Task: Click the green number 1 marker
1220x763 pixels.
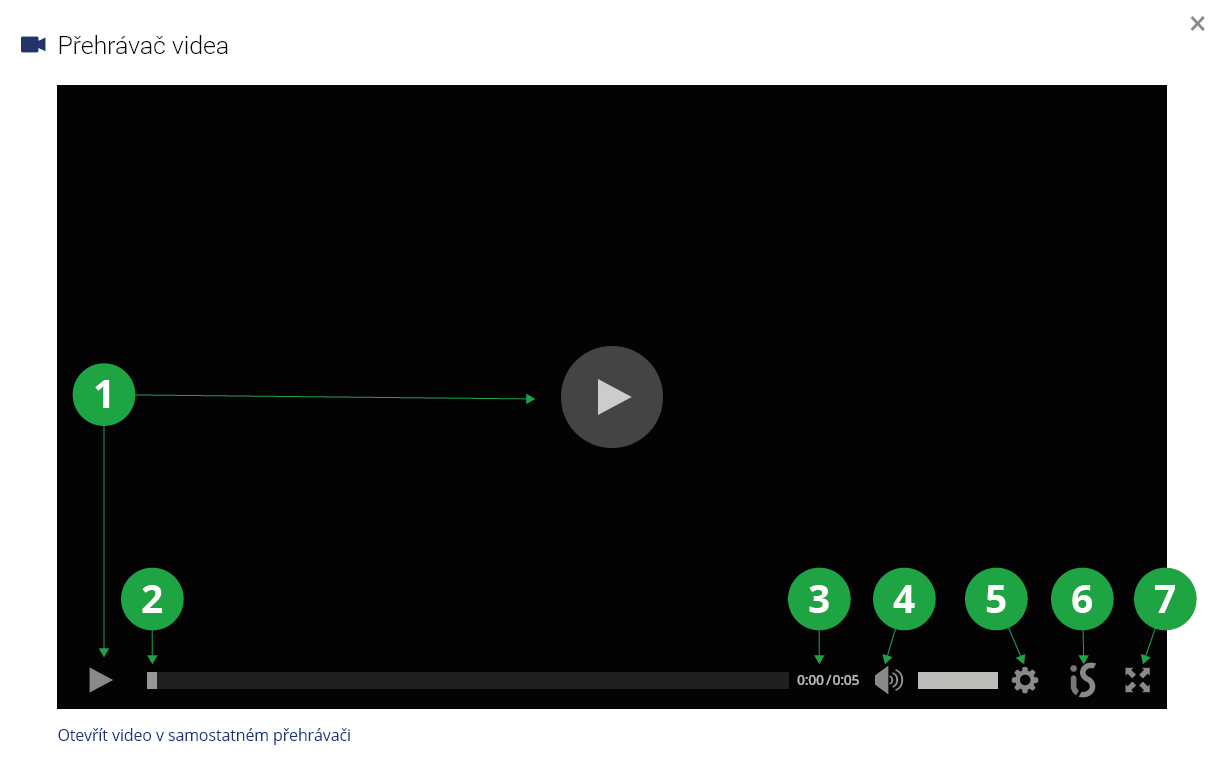Action: tap(104, 395)
